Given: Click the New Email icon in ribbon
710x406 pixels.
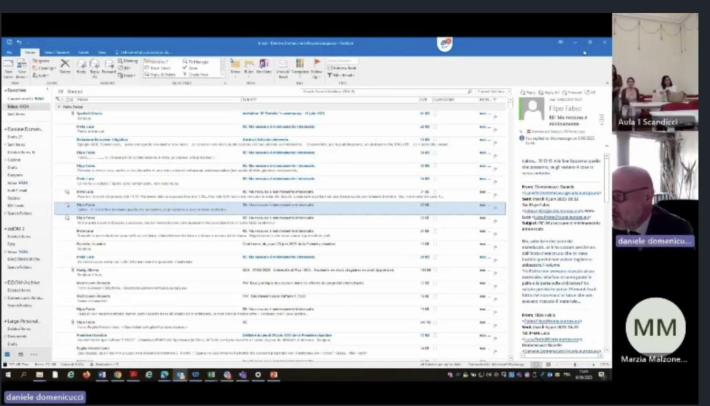Looking at the screenshot, I should [x=9, y=66].
